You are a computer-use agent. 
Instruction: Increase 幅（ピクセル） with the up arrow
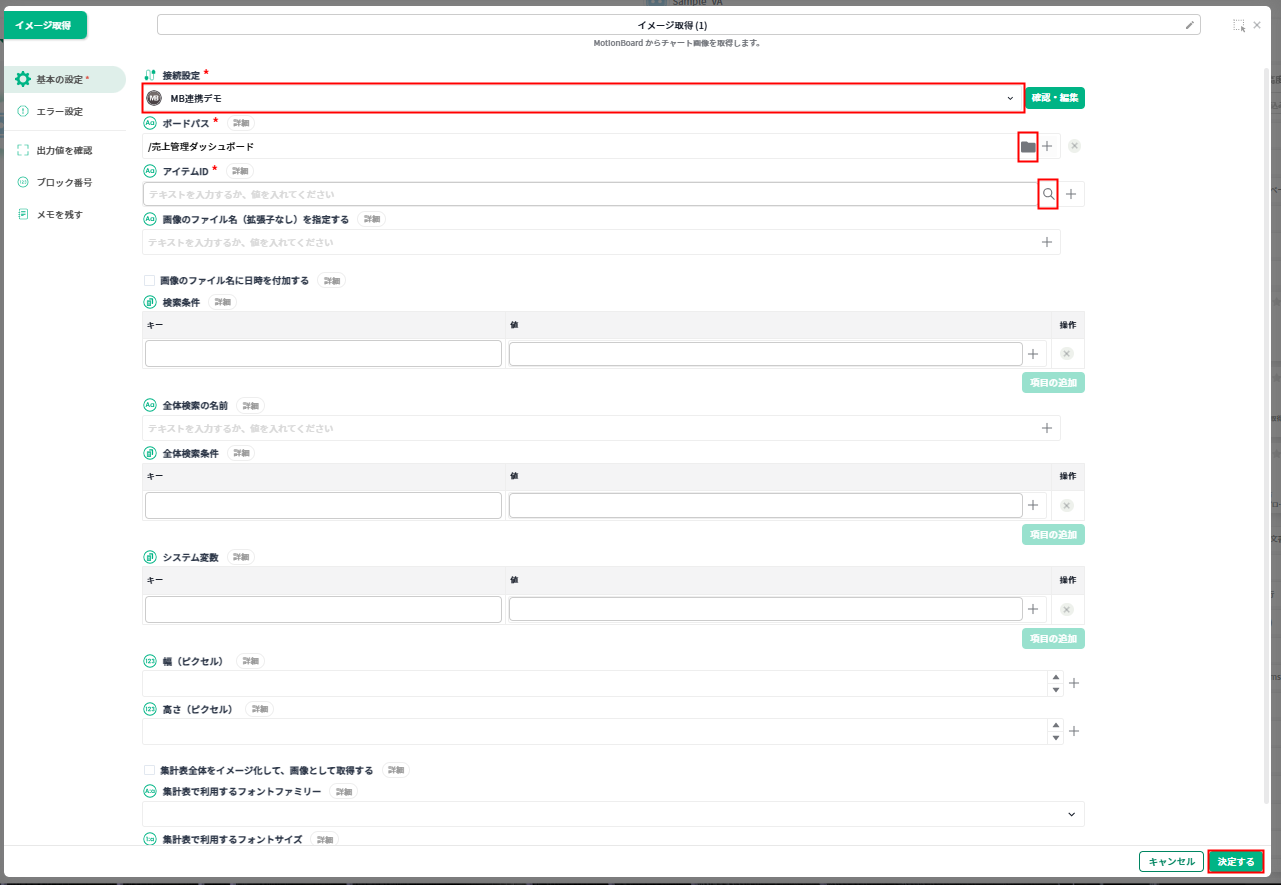click(1055, 677)
